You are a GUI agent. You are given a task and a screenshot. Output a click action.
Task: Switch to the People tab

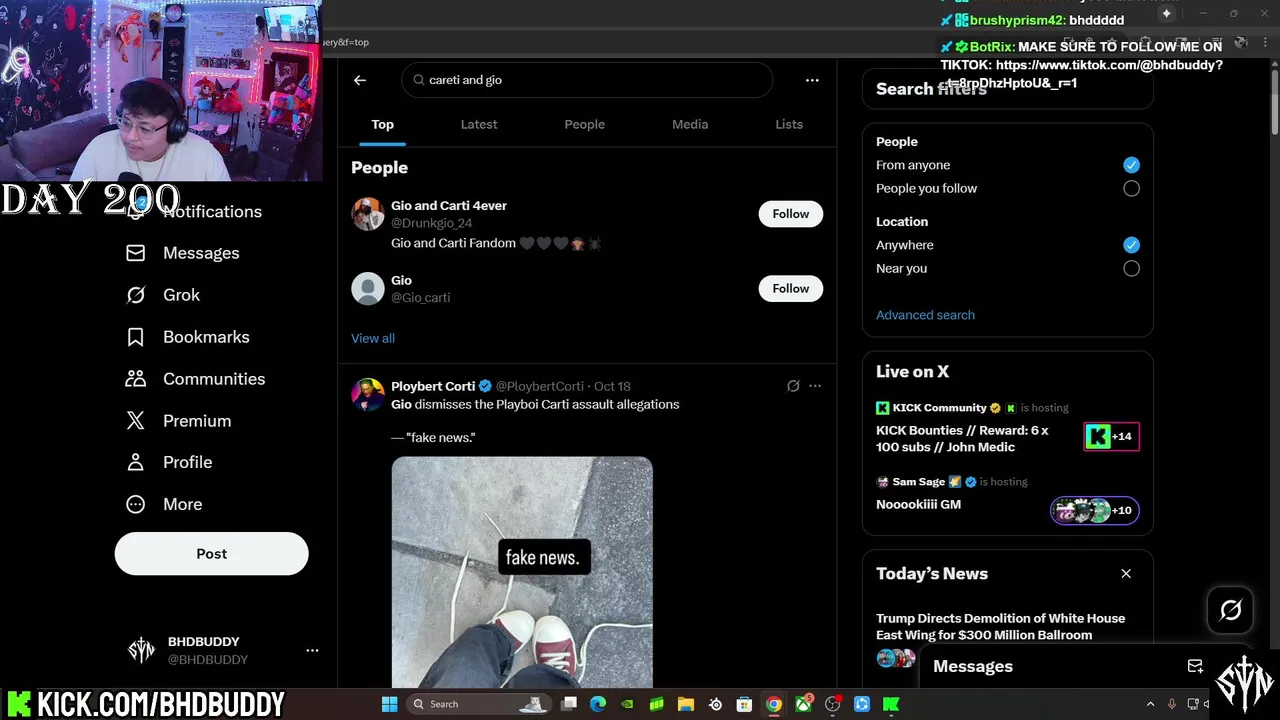tap(585, 124)
